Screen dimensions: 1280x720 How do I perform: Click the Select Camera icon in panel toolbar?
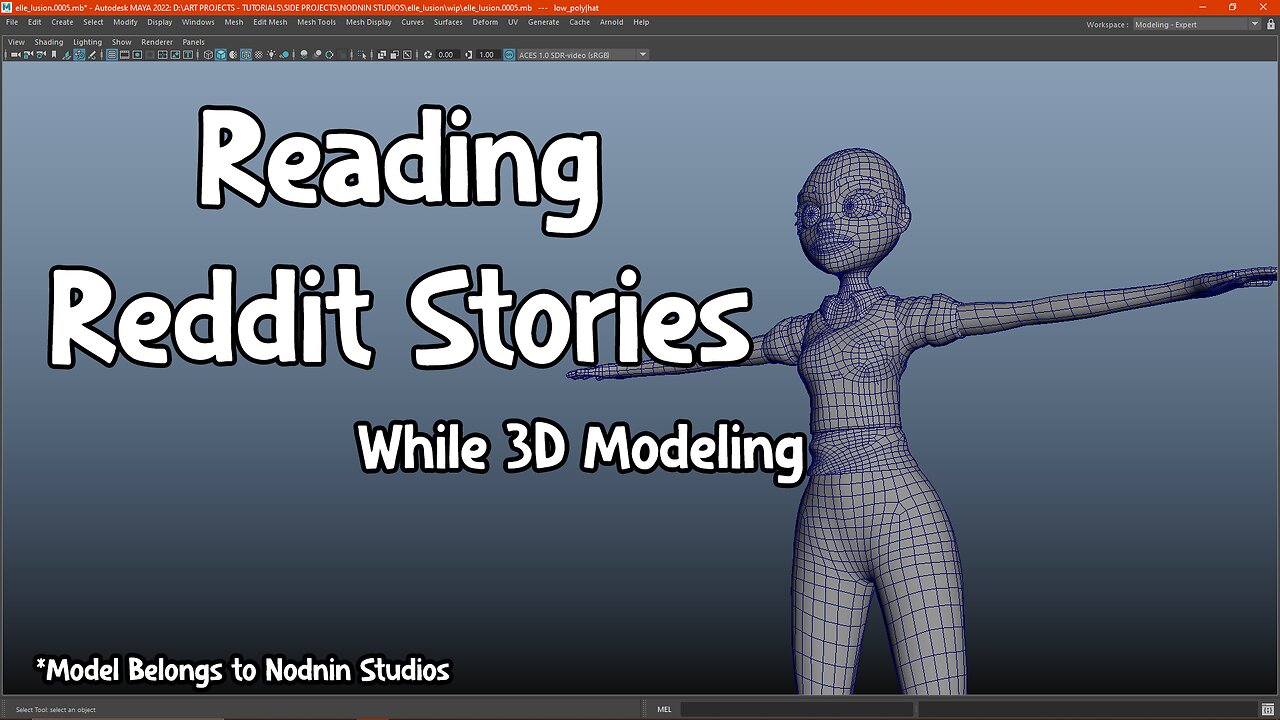15,54
